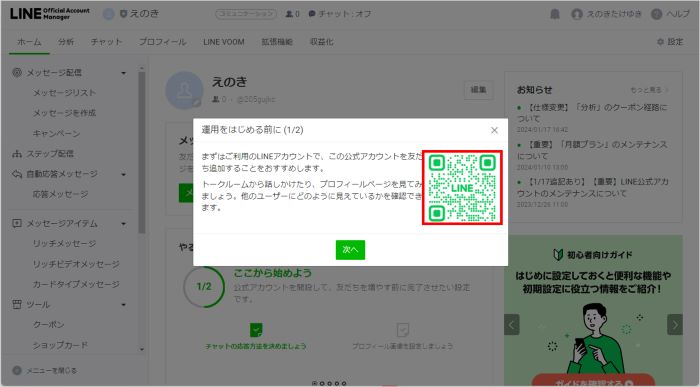Image resolution: width=700 pixels, height=387 pixels.
Task: Go to the next guide banner slide
Action: pyautogui.click(x=675, y=325)
